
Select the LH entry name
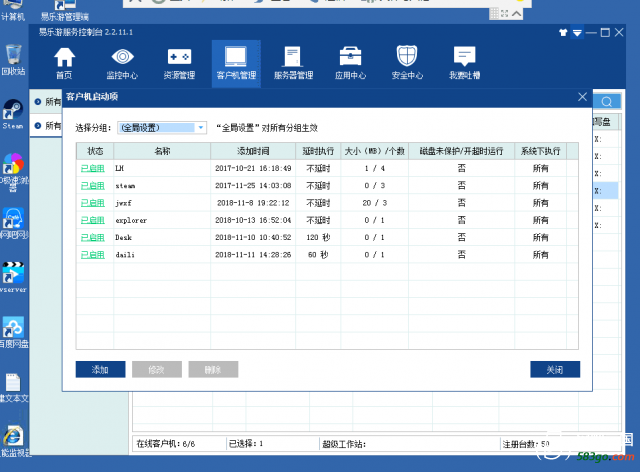(120, 168)
